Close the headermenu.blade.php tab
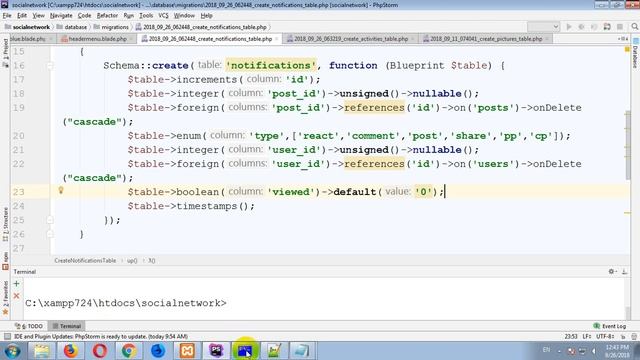This screenshot has width=640, height=360. (131, 39)
